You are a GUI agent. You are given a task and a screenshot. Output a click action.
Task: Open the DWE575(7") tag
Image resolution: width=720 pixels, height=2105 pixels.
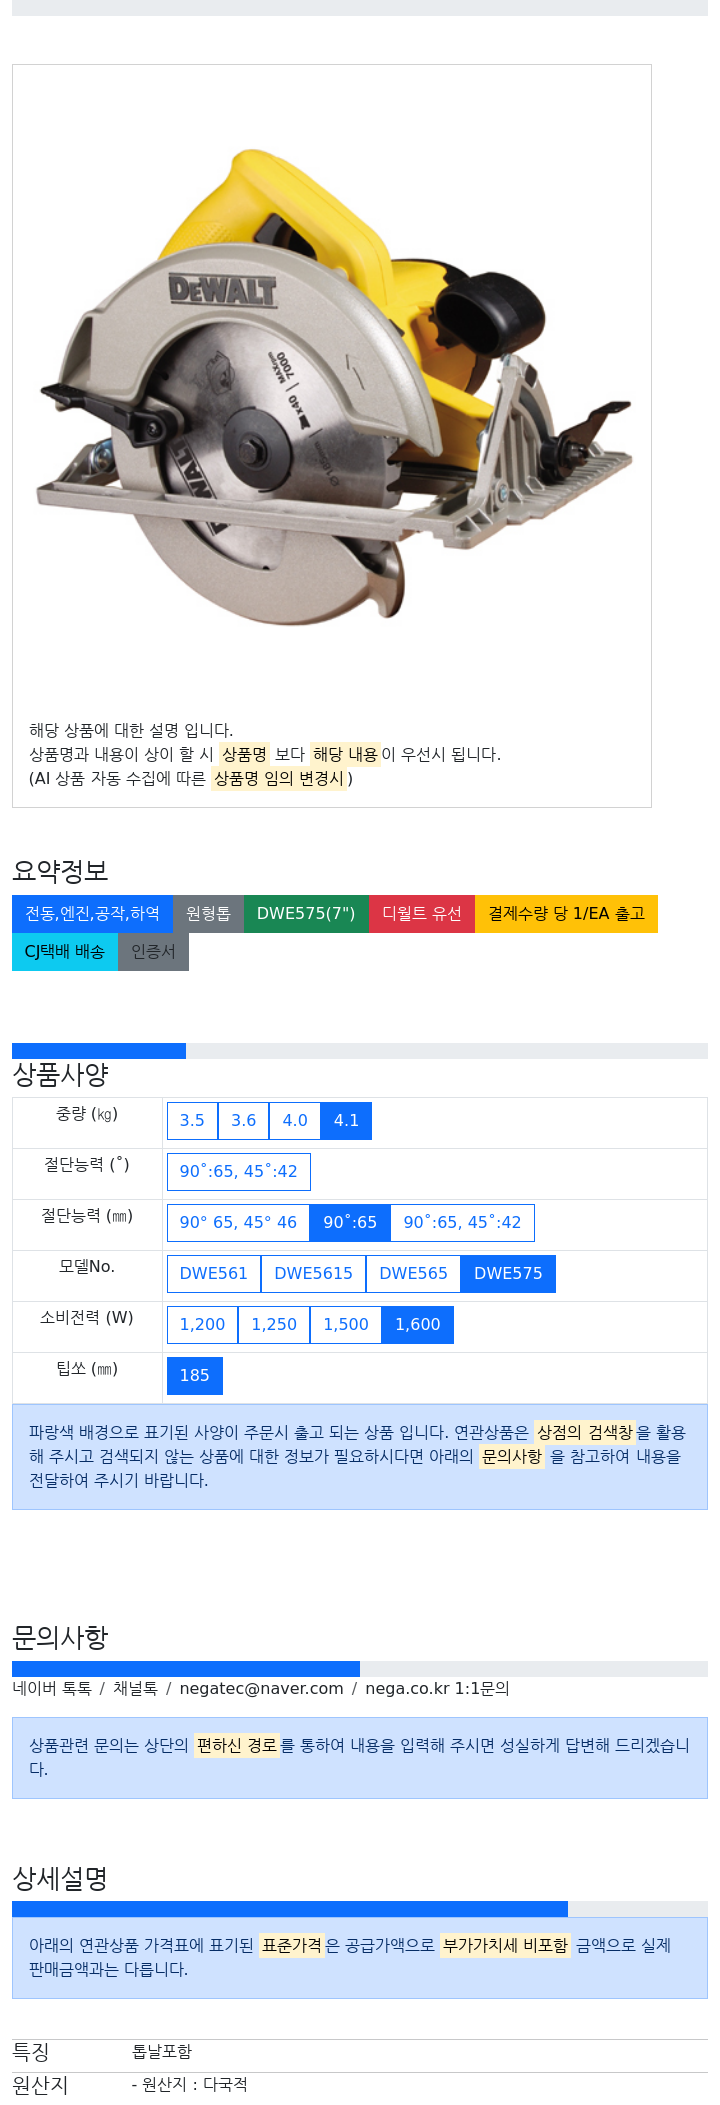[306, 914]
